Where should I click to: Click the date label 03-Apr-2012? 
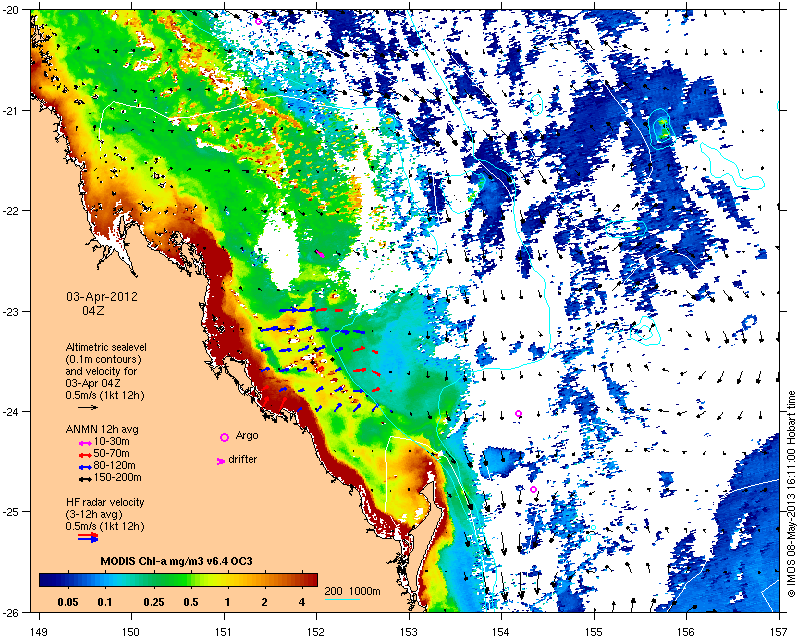(x=102, y=297)
